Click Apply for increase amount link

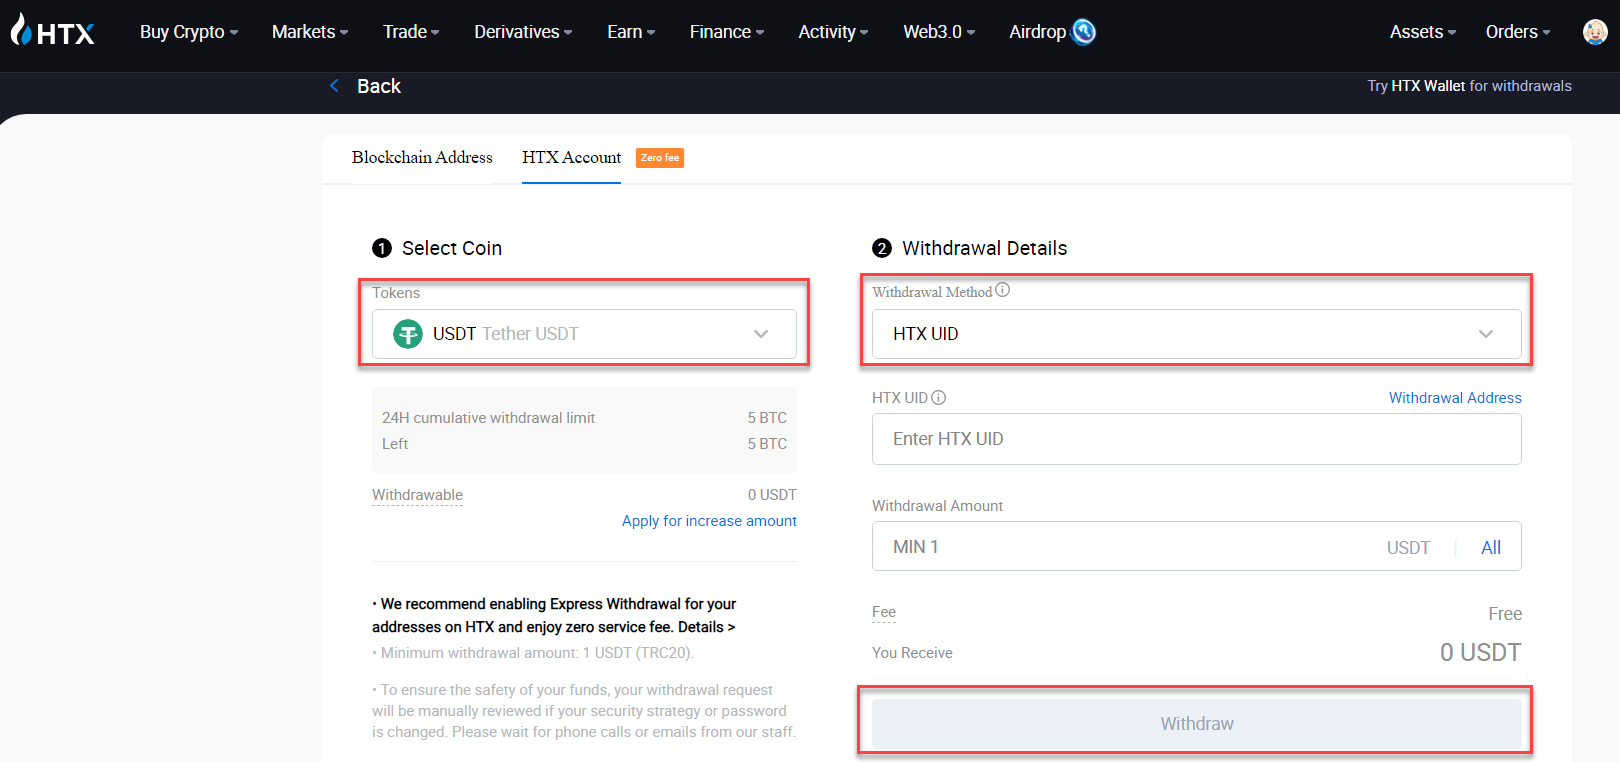tap(709, 521)
